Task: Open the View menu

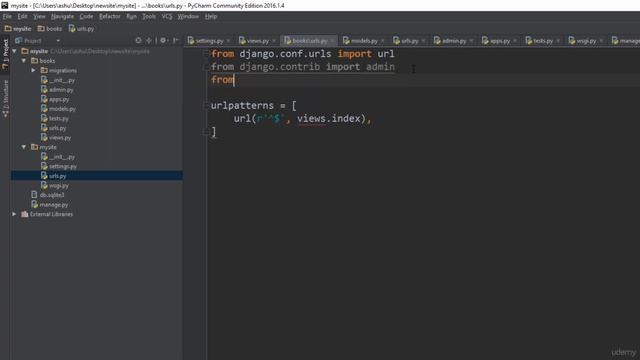Action: 39,16
